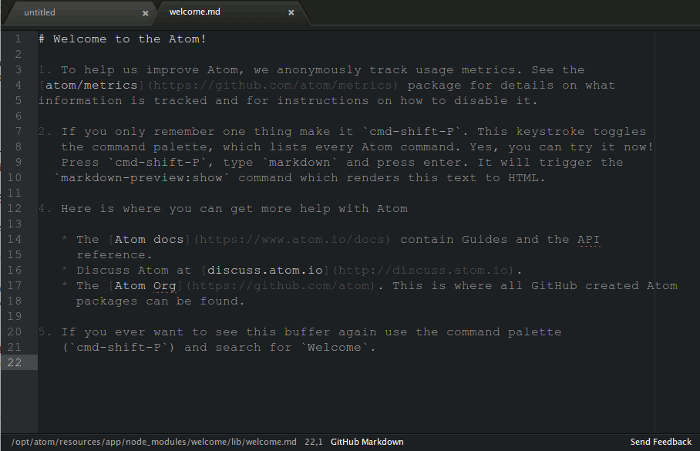Click line number 20 in the gutter

pos(14,331)
